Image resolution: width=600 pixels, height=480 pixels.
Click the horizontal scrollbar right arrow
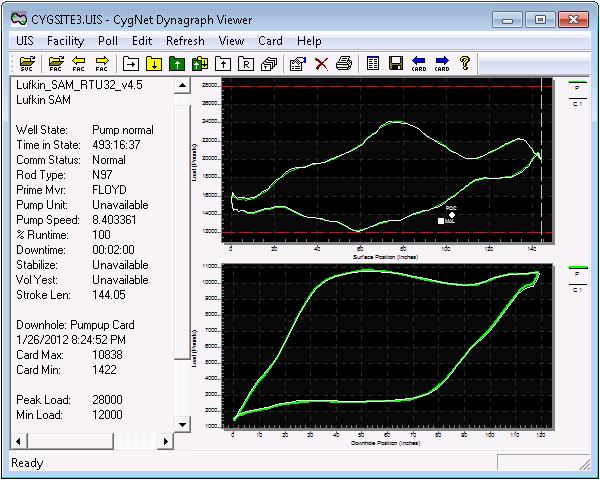point(165,441)
